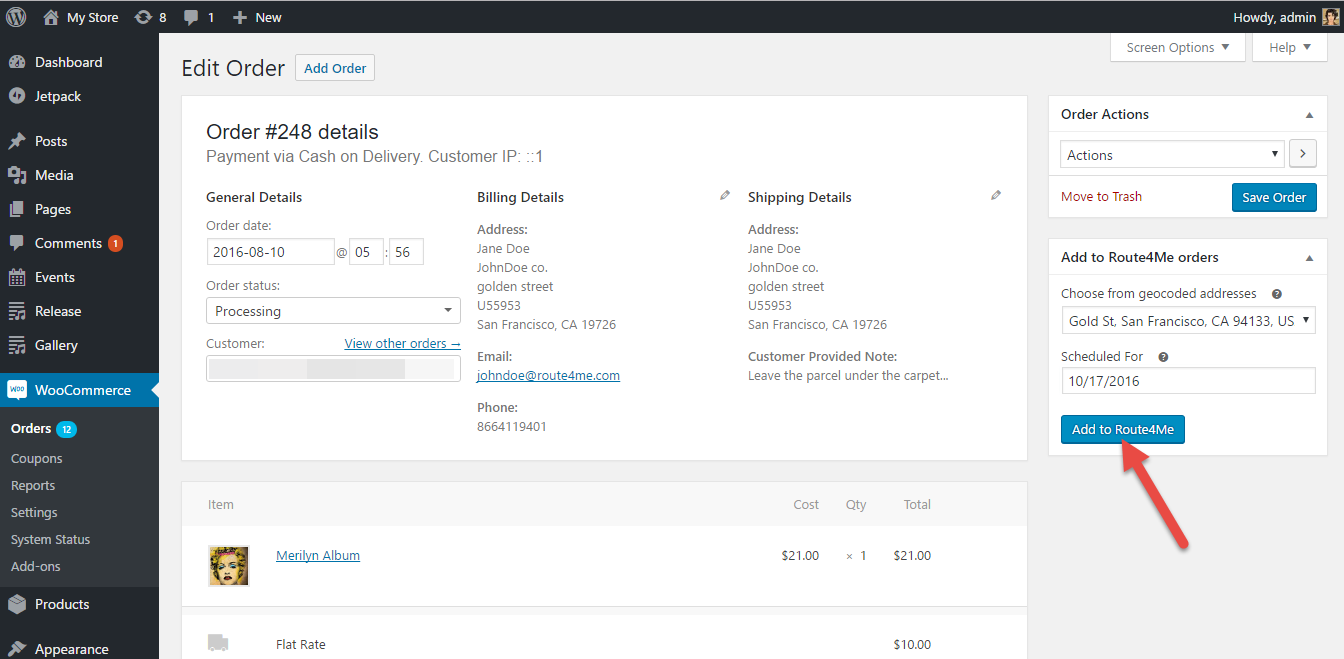This screenshot has width=1344, height=659.
Task: Click help icon next to Scheduled For
Action: [x=1163, y=357]
